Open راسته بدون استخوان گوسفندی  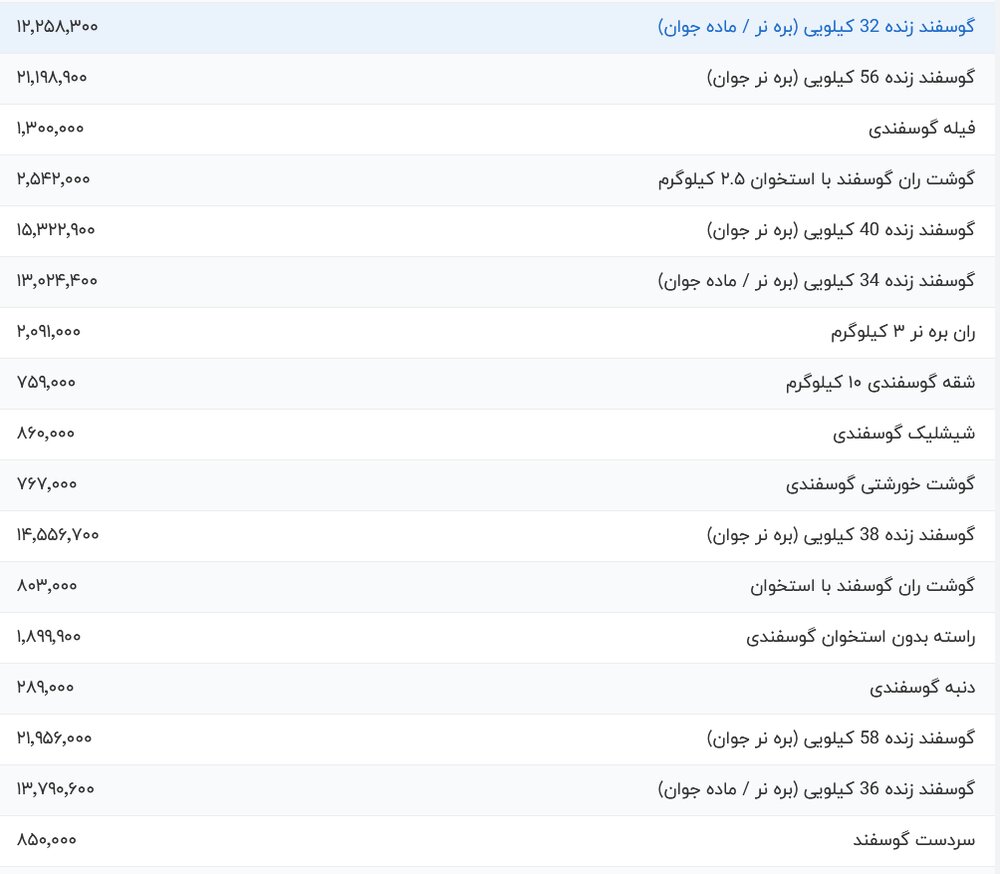[860, 638]
